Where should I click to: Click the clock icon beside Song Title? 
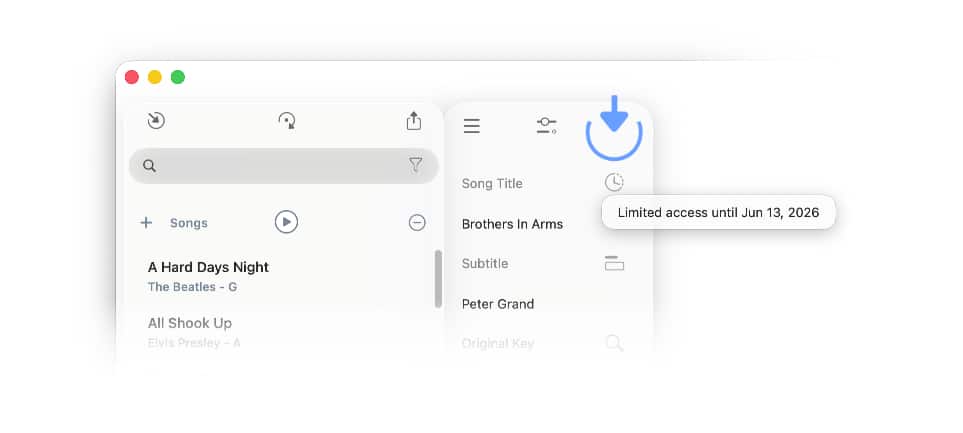[x=614, y=182]
